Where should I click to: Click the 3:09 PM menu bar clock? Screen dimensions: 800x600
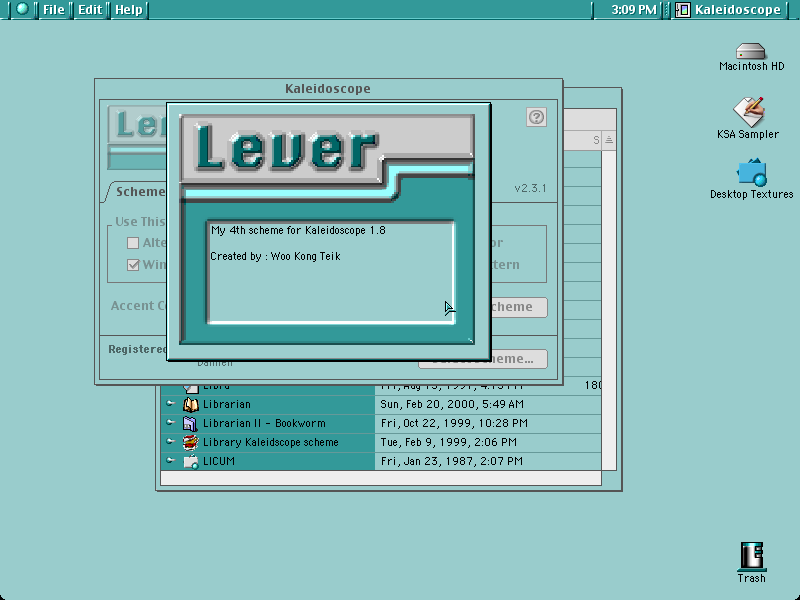[x=633, y=10]
